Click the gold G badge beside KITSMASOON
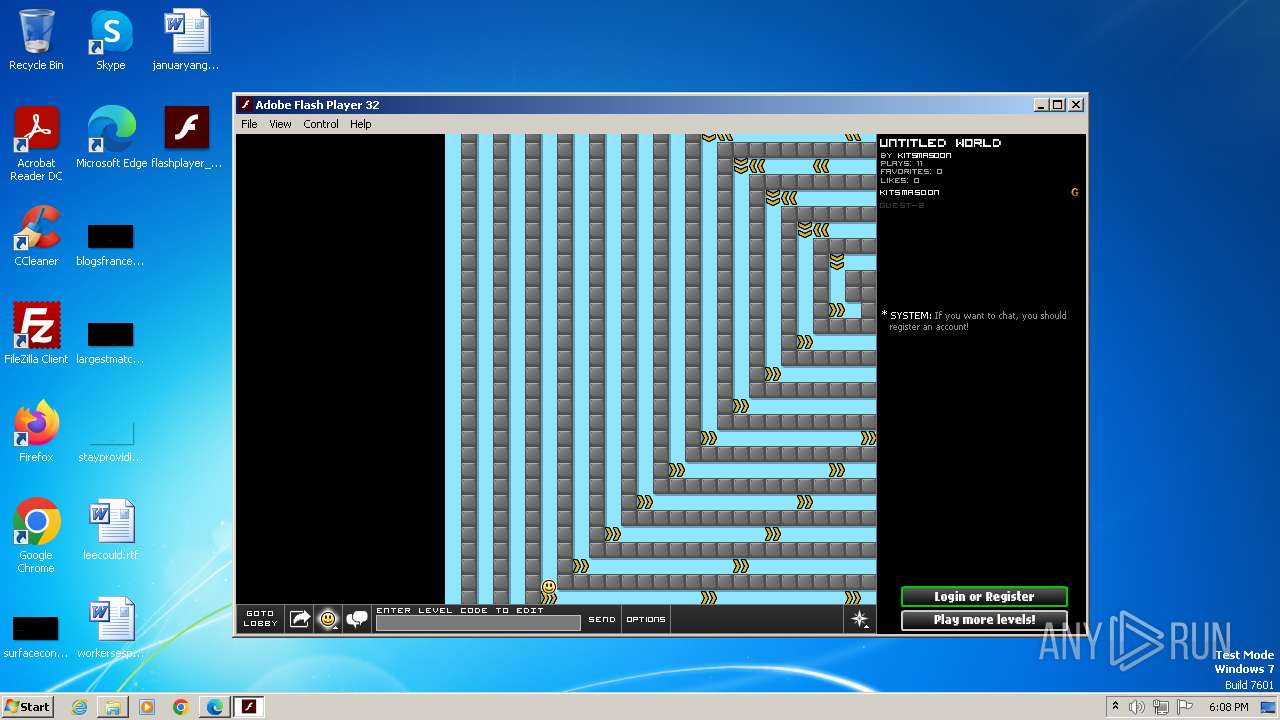 pyautogui.click(x=1075, y=192)
